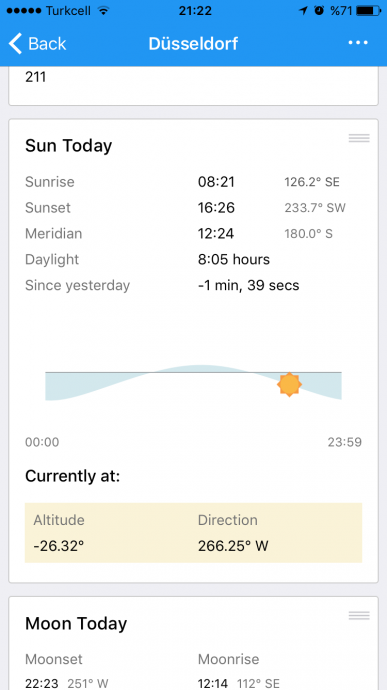Image resolution: width=387 pixels, height=690 pixels.
Task: Tap the Moonrise 12:14 entry
Action: tap(239, 671)
